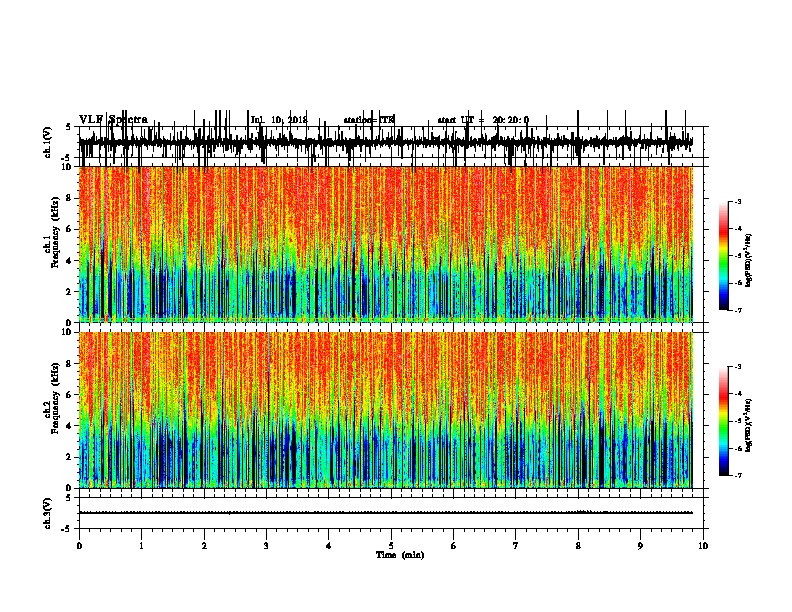Click the '2' kHz tick of ch.2 spectrogram

coord(71,457)
